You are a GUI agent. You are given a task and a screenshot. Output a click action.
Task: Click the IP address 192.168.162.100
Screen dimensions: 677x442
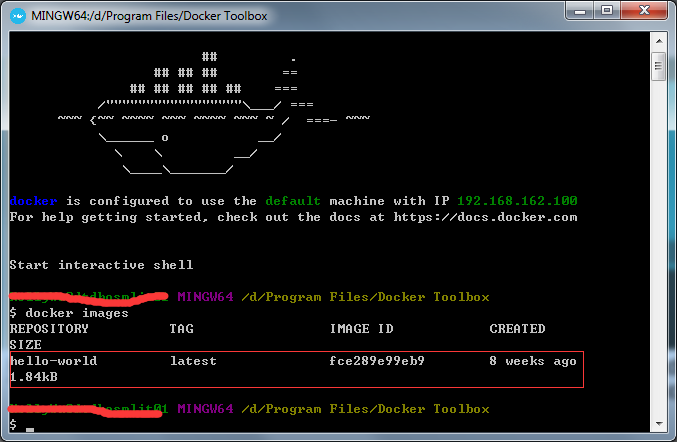pos(517,201)
